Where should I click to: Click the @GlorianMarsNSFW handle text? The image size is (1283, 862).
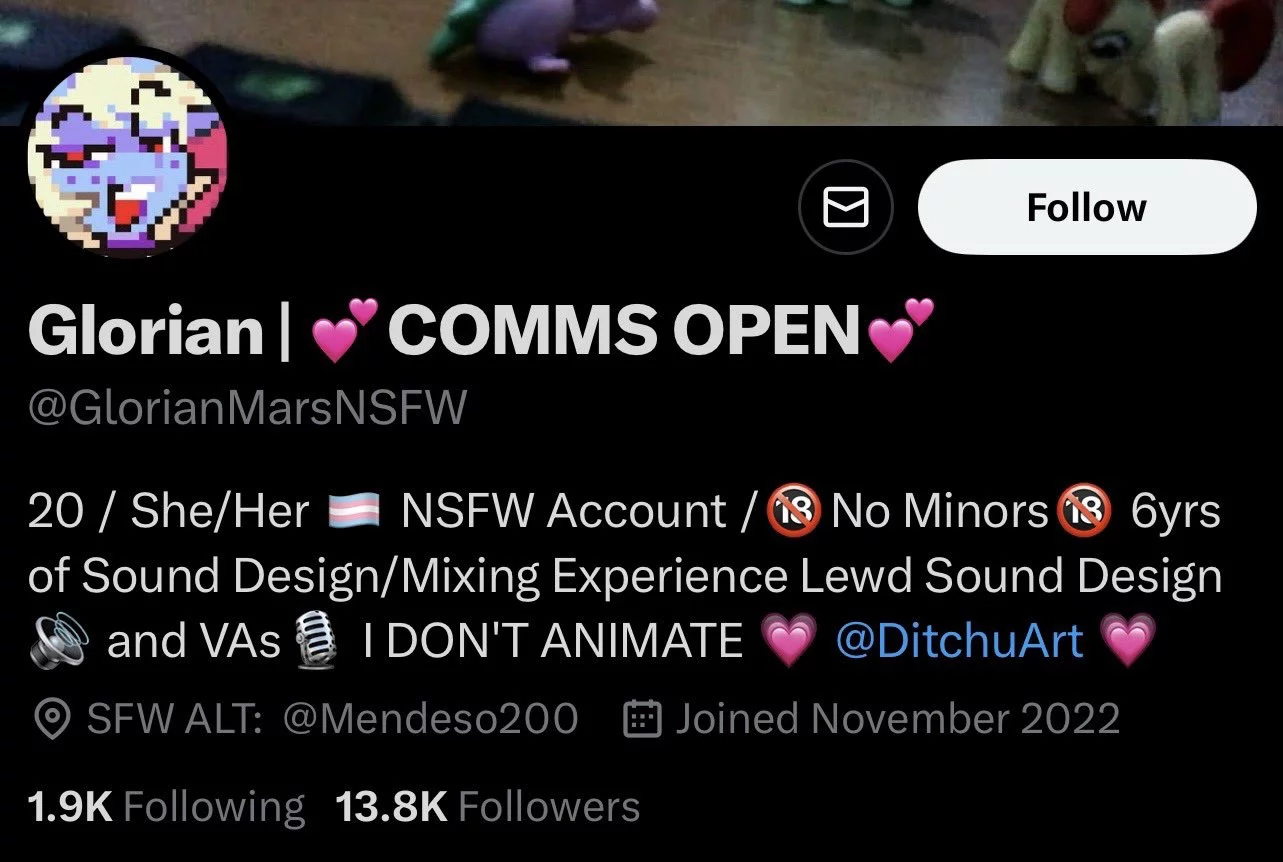(x=247, y=409)
